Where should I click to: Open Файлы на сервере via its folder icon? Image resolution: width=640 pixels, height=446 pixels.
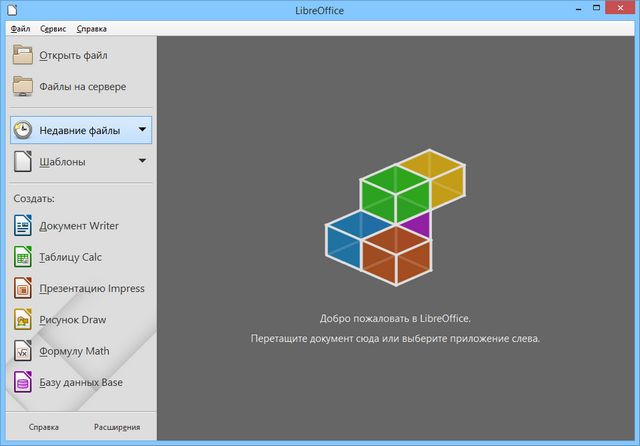pos(24,87)
